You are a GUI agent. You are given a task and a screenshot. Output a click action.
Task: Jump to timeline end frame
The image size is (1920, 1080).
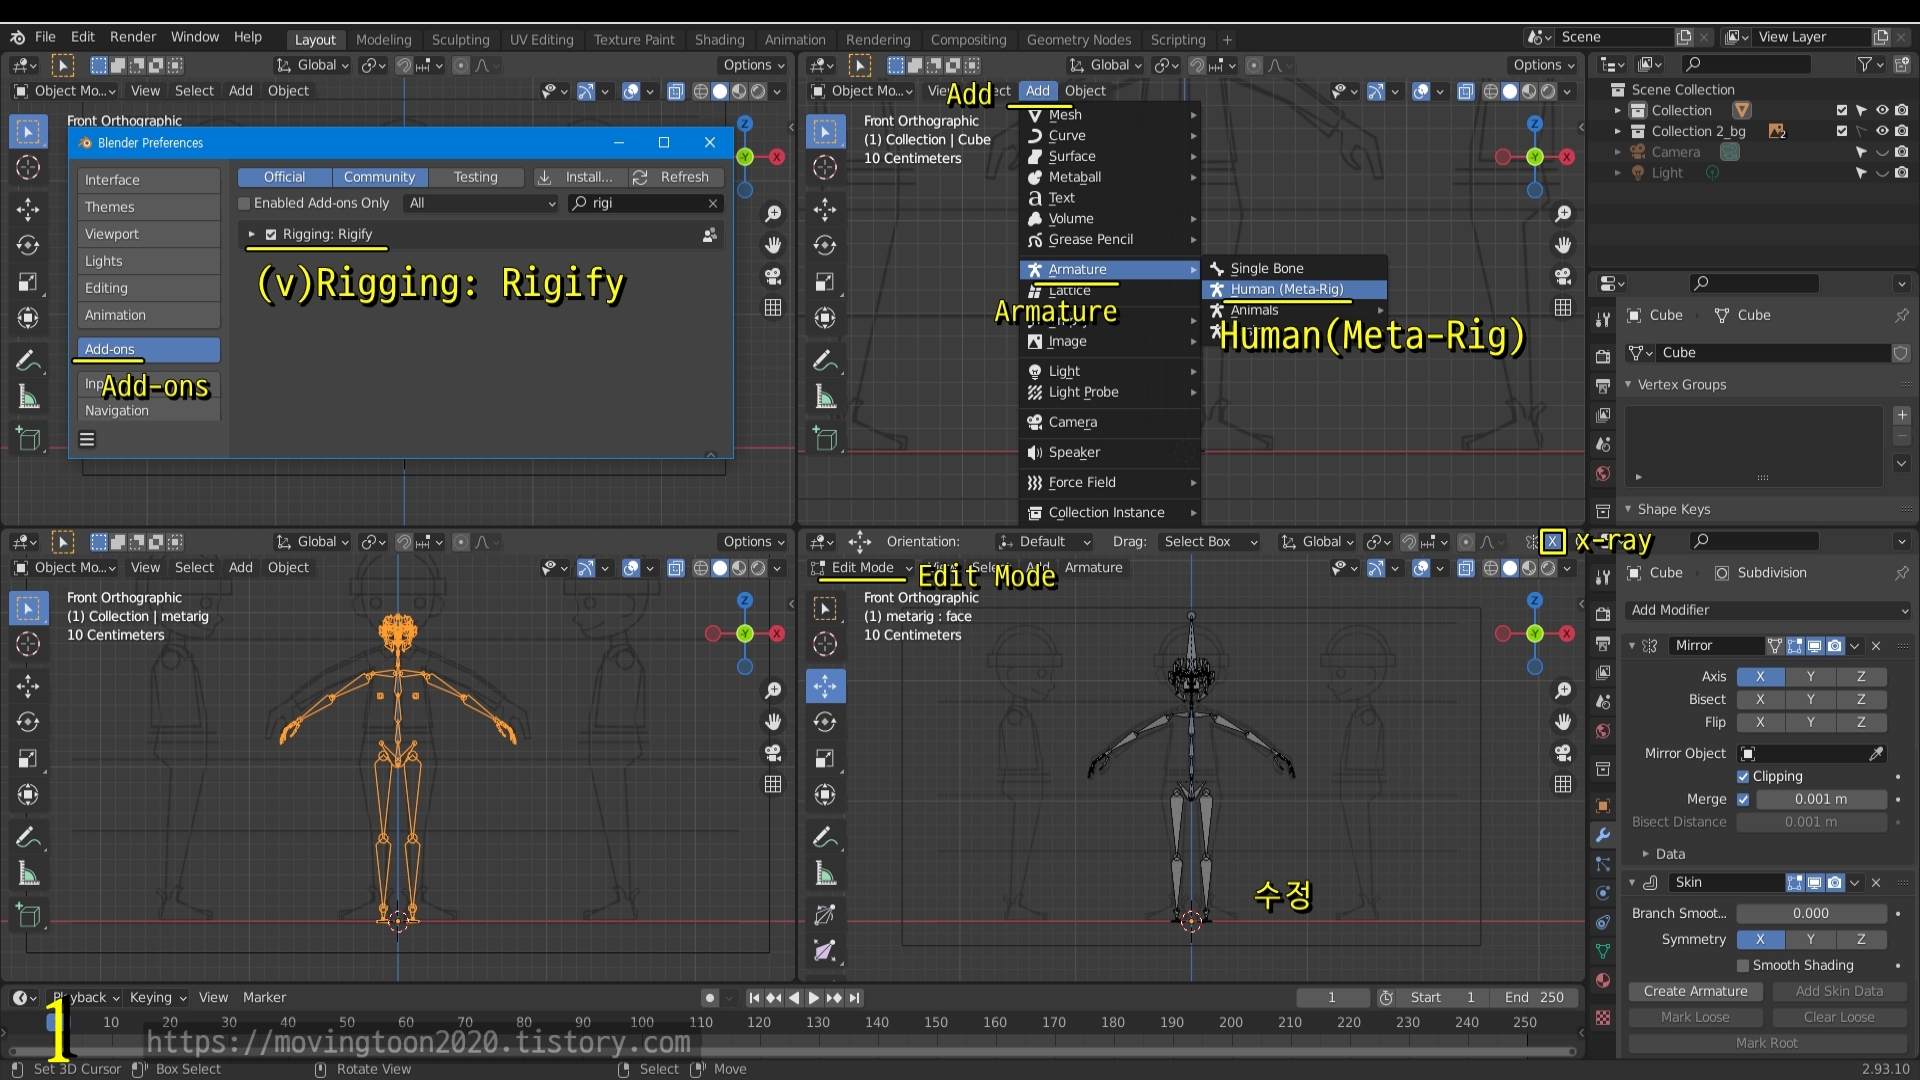[854, 998]
